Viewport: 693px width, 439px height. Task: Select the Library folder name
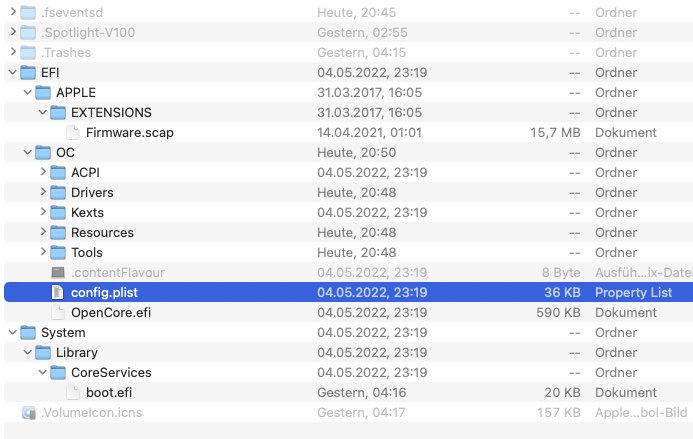[x=77, y=352]
